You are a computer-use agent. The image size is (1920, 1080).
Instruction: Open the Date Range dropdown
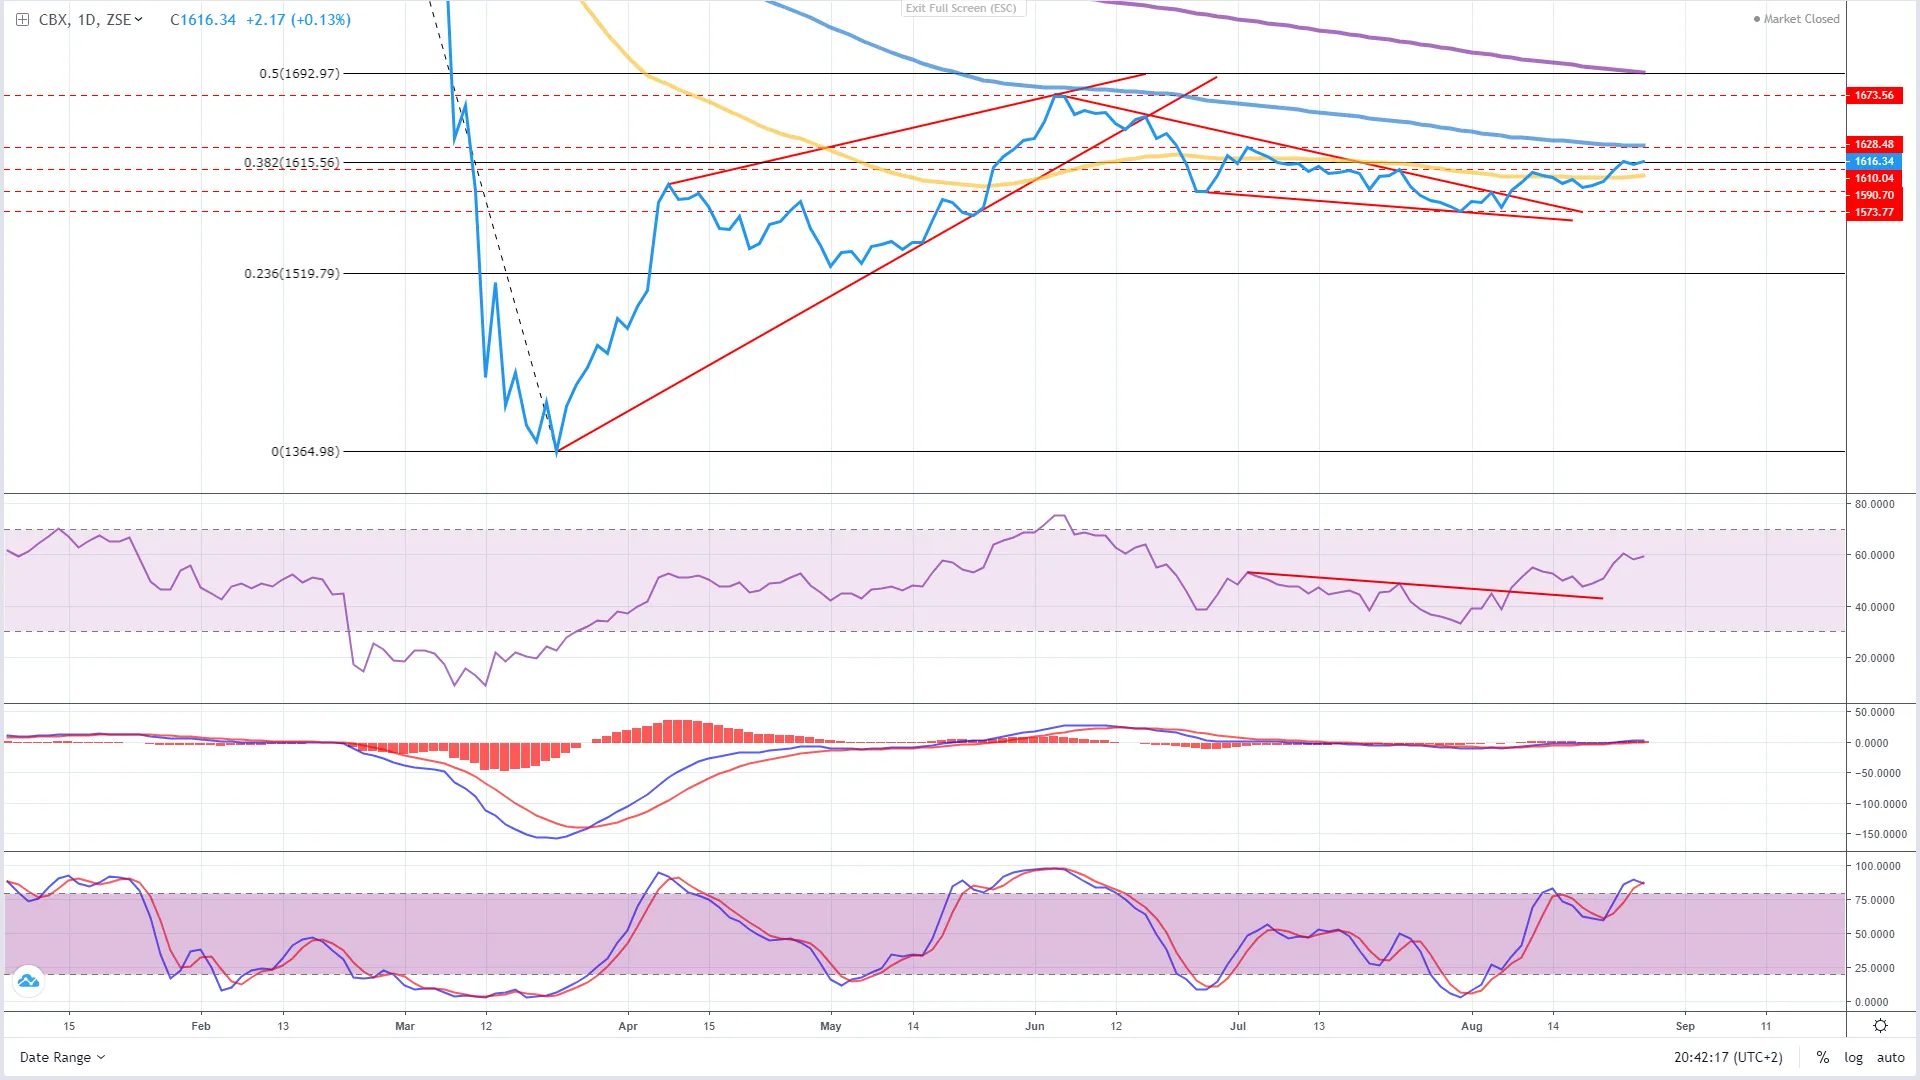pos(62,1057)
